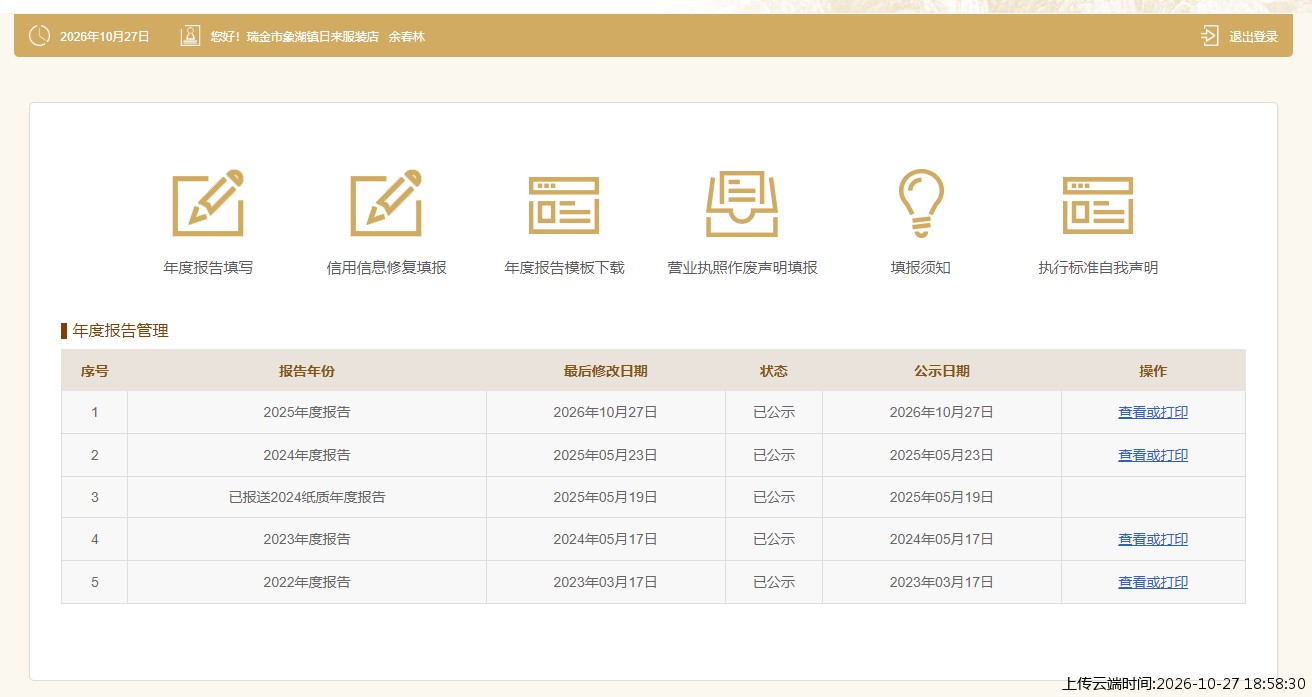The height and width of the screenshot is (697, 1312).
Task: Select the 2022年度报告 cell
Action: point(307,582)
